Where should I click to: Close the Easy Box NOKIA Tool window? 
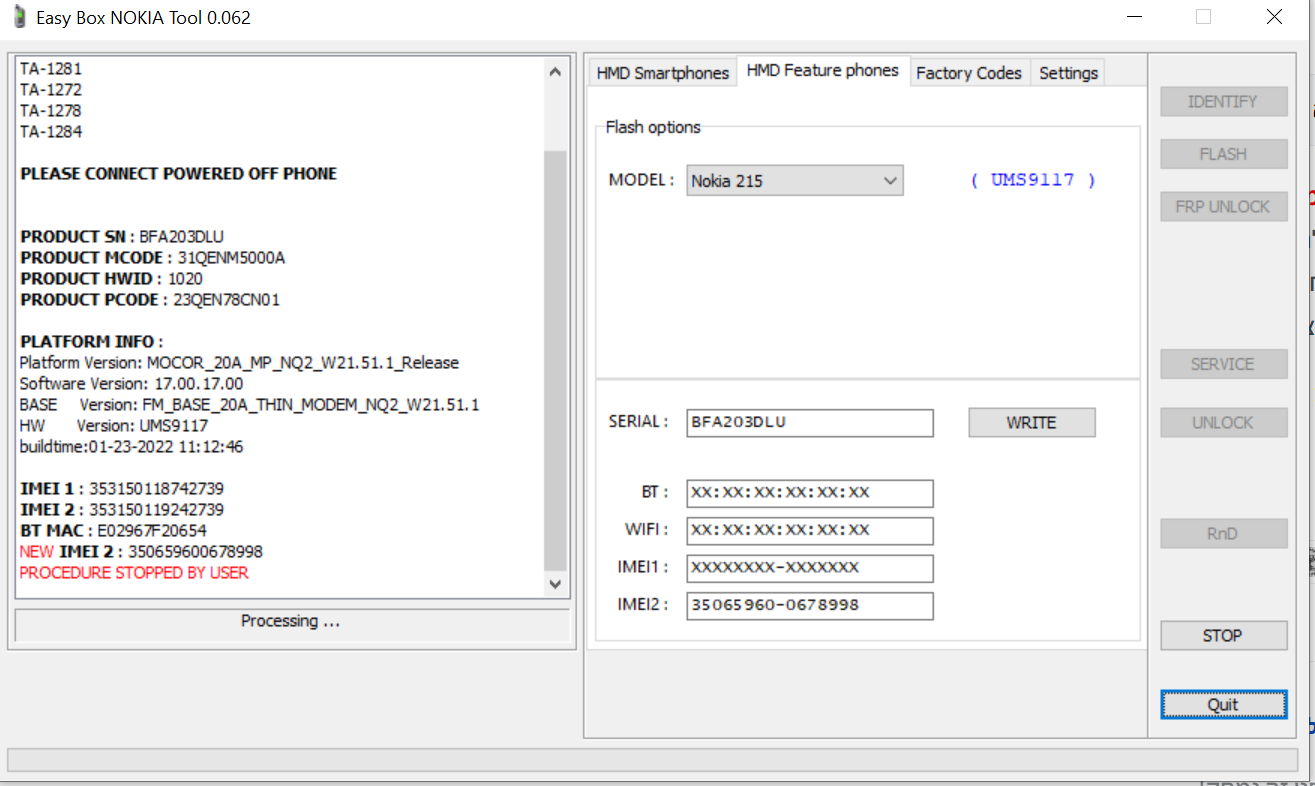(x=1274, y=17)
